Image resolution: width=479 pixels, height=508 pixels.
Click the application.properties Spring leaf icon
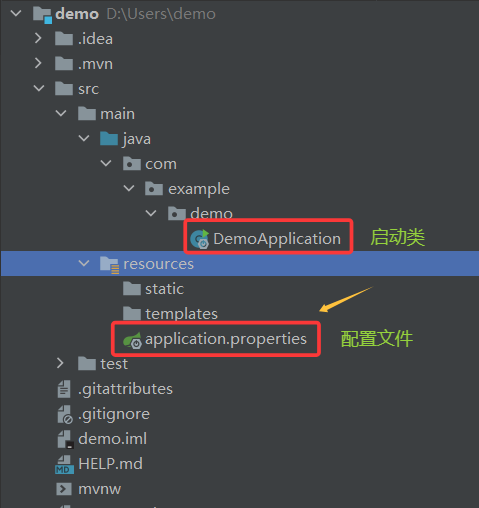click(x=132, y=340)
